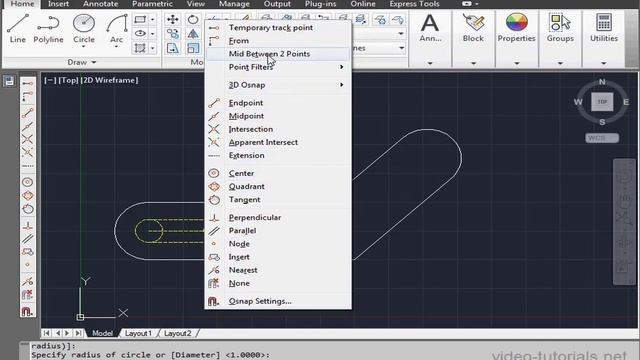Select Midpoint from snap menu
The width and height of the screenshot is (640, 360).
pyautogui.click(x=278, y=116)
